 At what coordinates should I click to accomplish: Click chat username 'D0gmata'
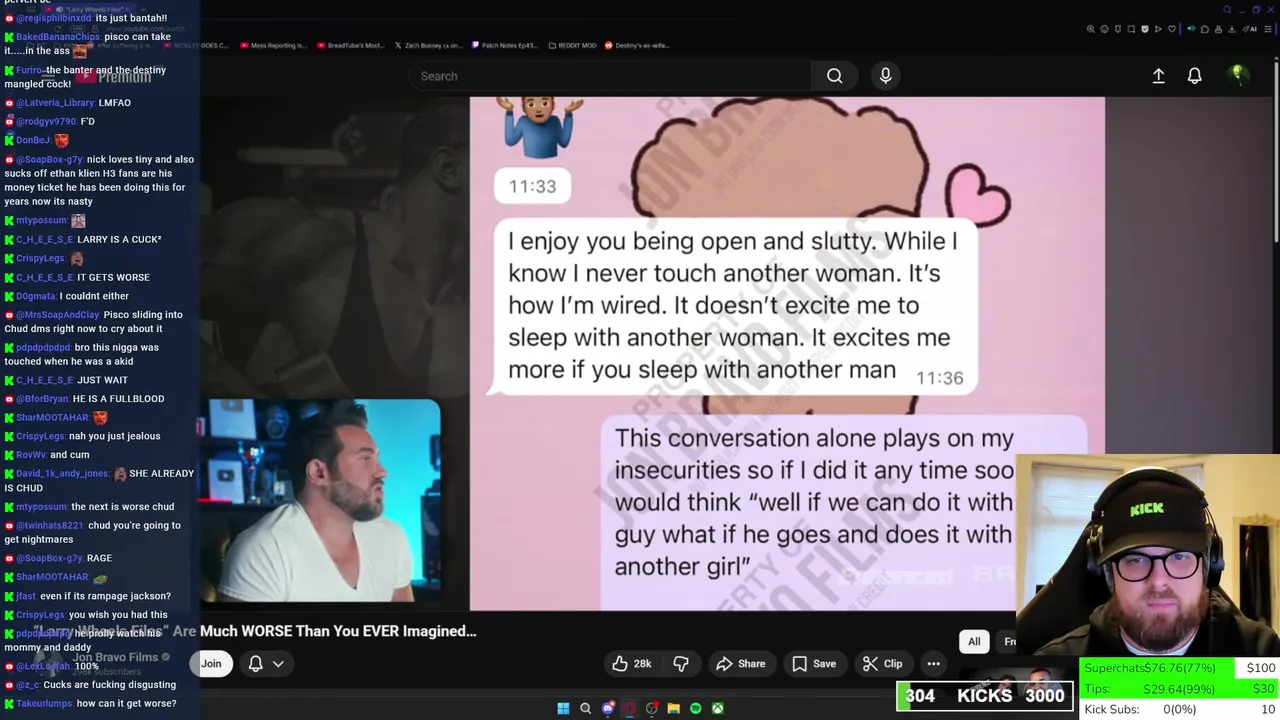point(36,296)
